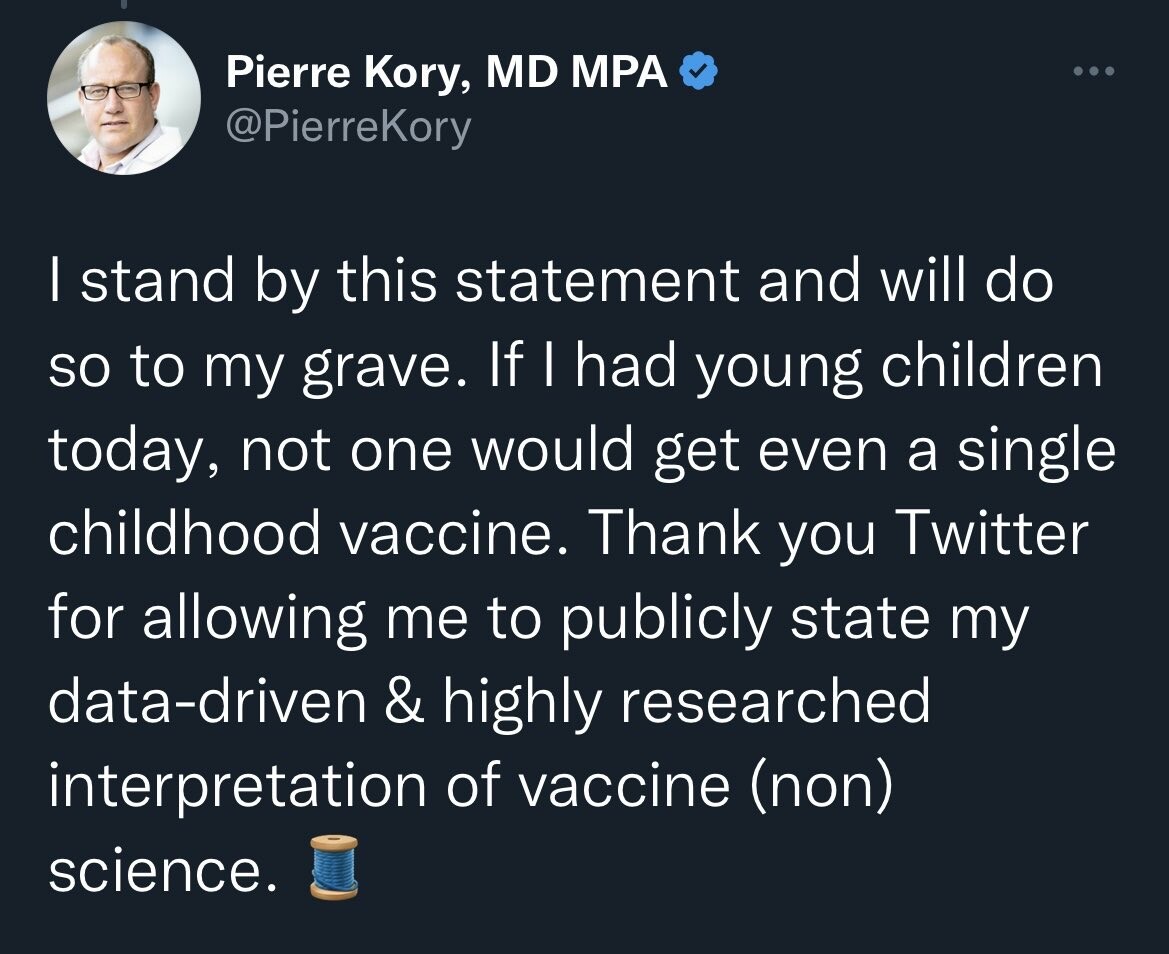1169x954 pixels.
Task: Open the @PierreKory handle link
Action: pyautogui.click(x=348, y=127)
